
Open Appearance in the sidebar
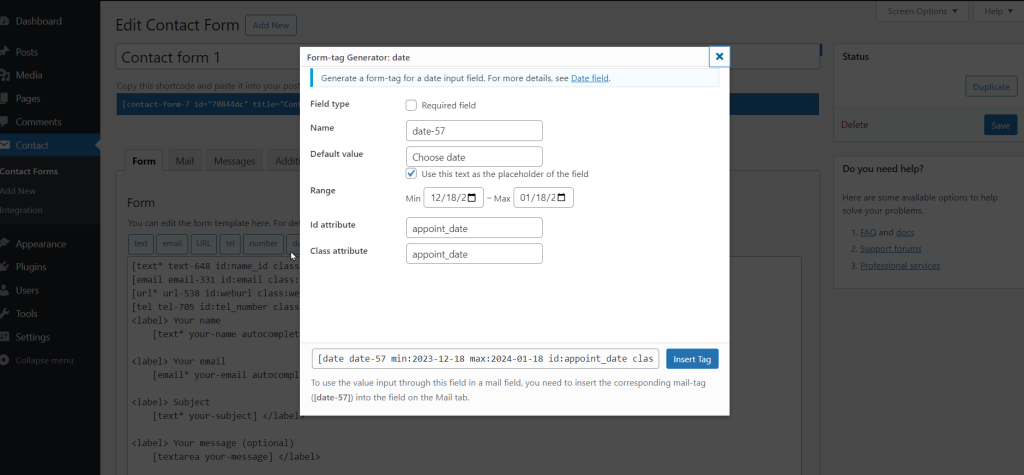pos(40,244)
